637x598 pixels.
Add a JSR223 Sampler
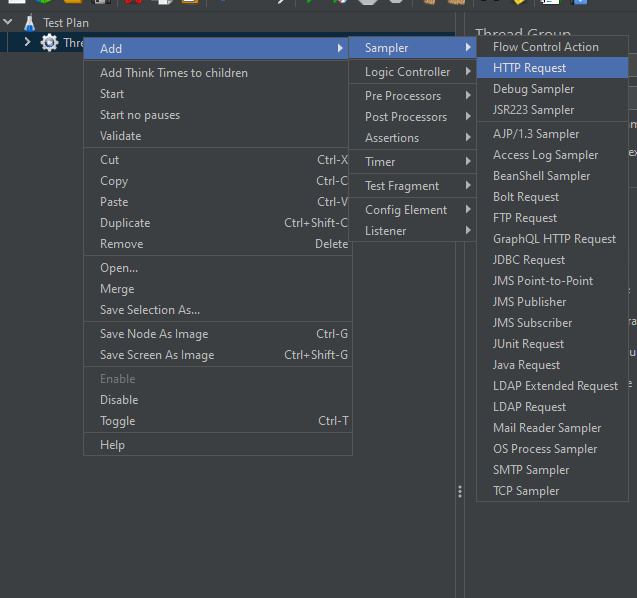552,110
